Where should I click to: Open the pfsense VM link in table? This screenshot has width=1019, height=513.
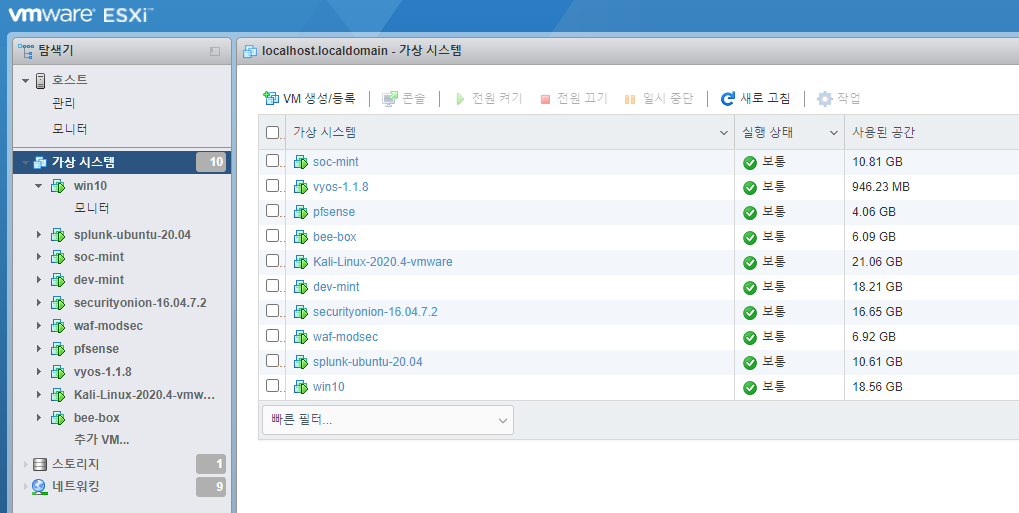click(x=334, y=212)
